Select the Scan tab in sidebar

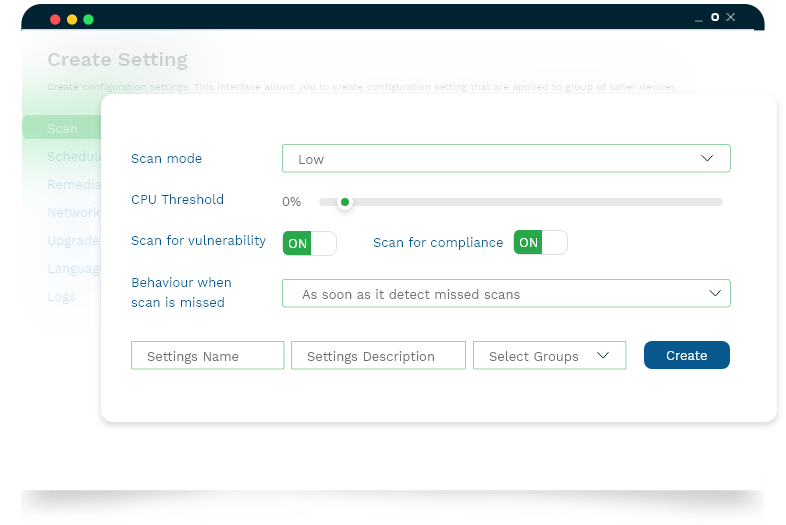[62, 128]
